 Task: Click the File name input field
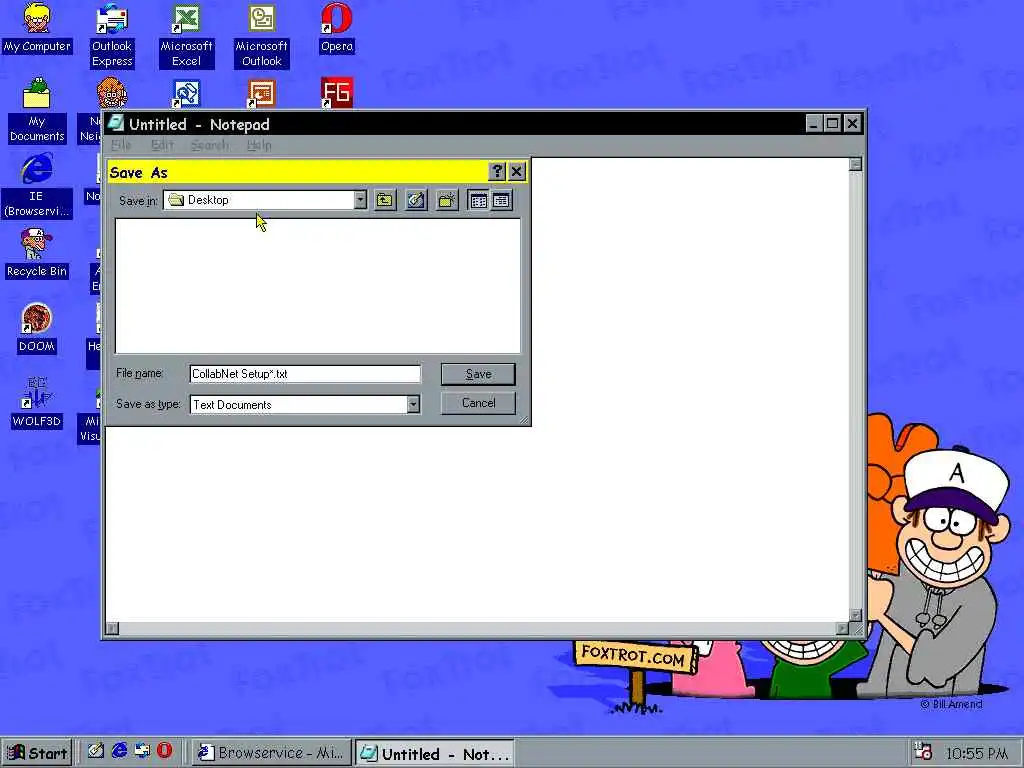click(305, 374)
